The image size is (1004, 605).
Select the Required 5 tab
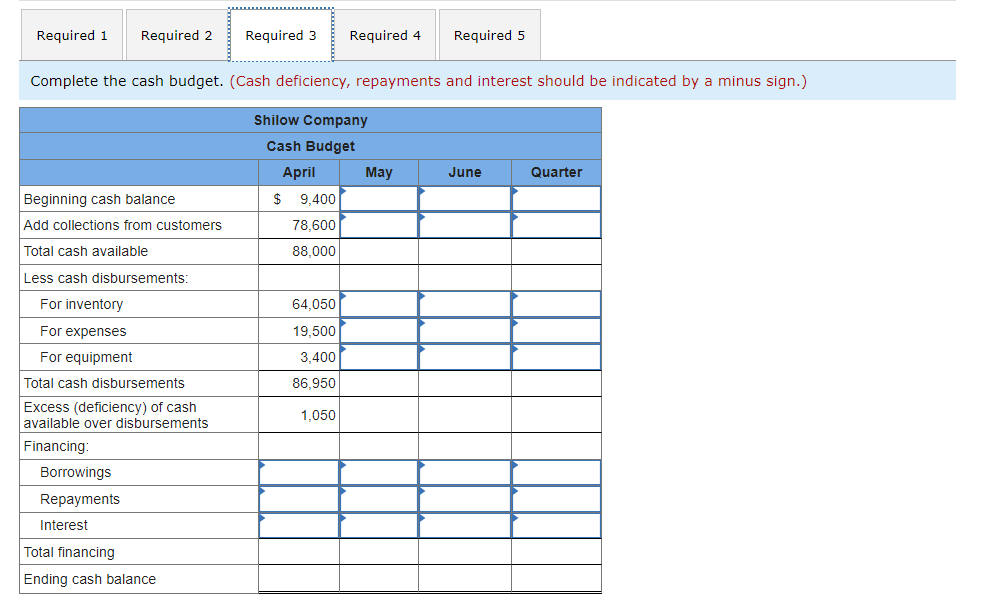click(x=489, y=34)
